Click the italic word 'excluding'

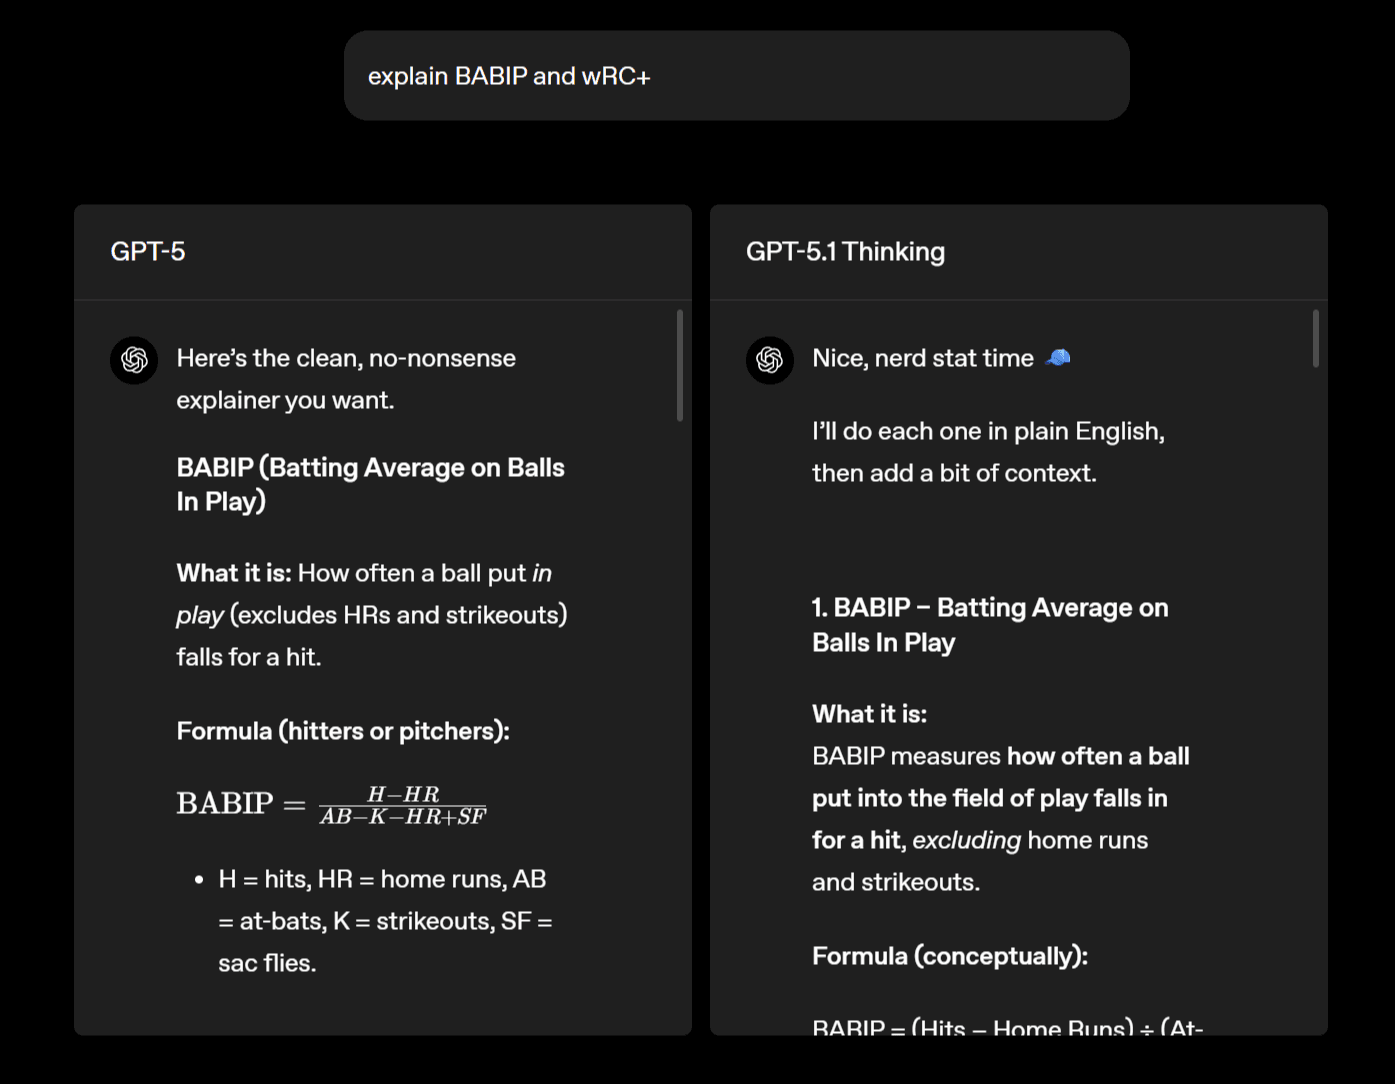(x=966, y=840)
